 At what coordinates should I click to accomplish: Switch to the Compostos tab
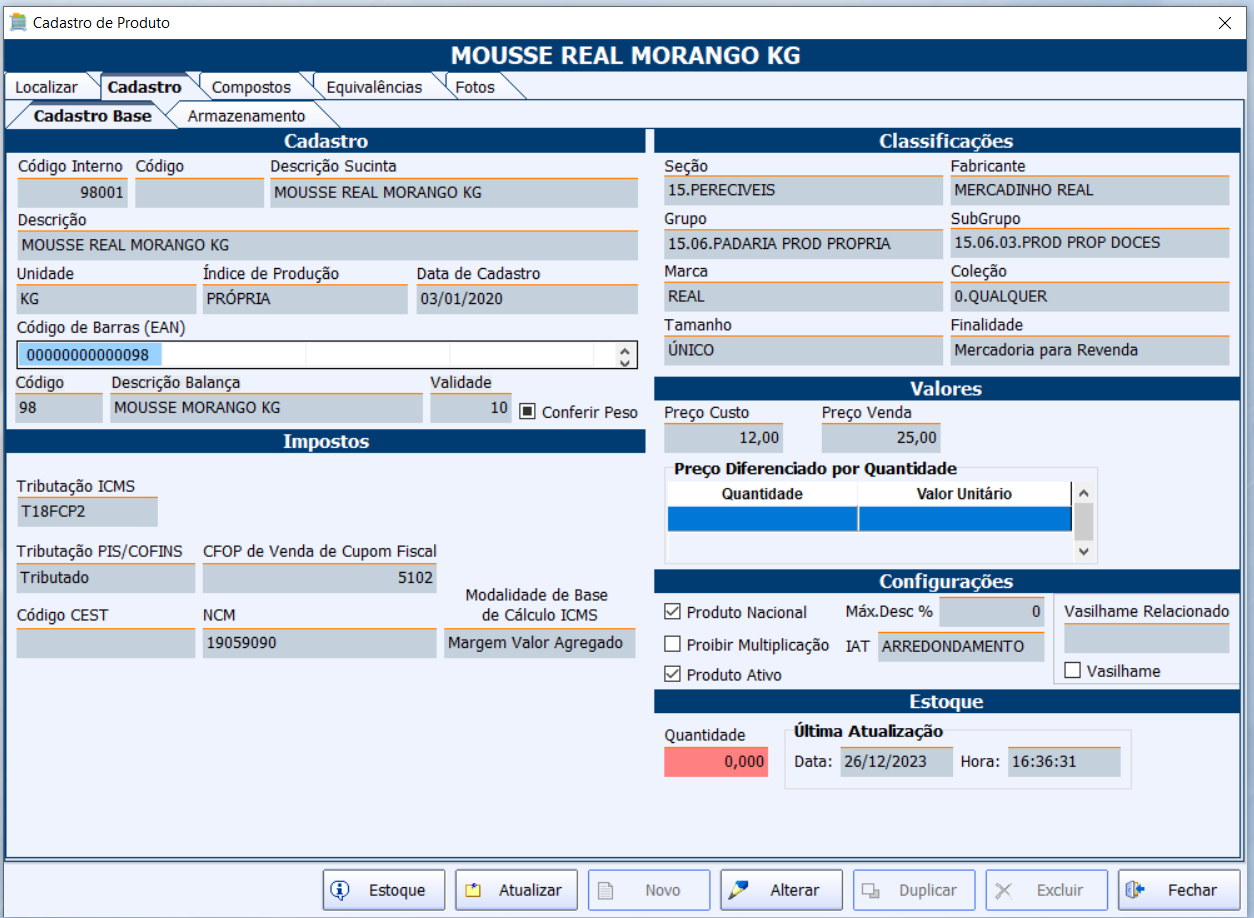[x=251, y=87]
